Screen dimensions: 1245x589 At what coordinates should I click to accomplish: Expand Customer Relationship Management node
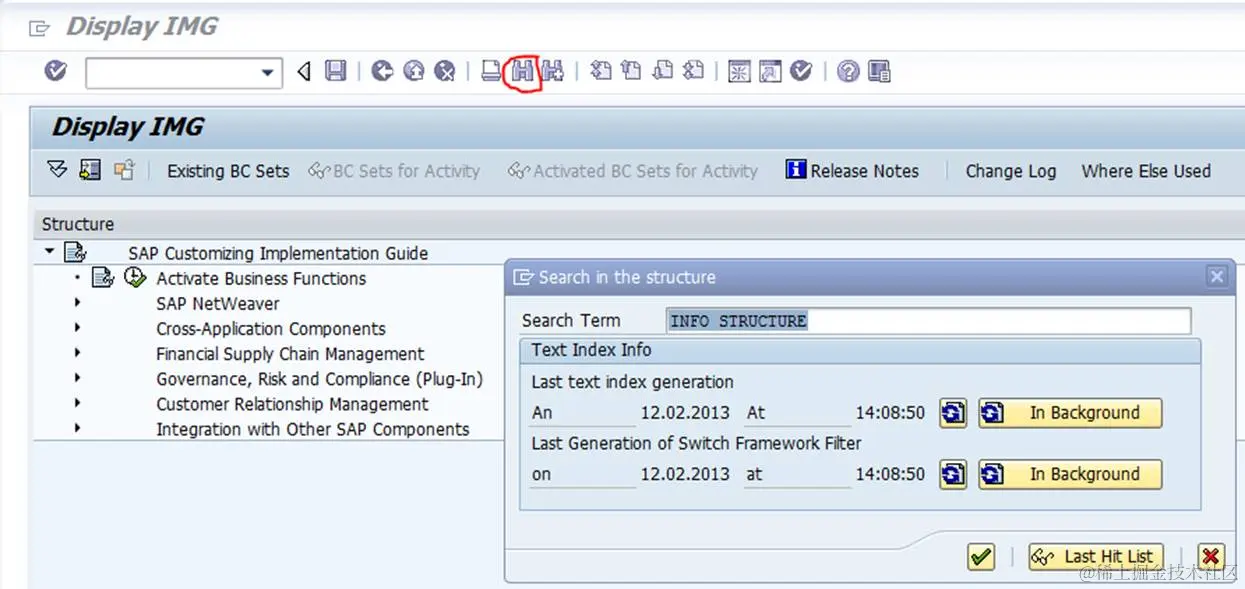77,403
